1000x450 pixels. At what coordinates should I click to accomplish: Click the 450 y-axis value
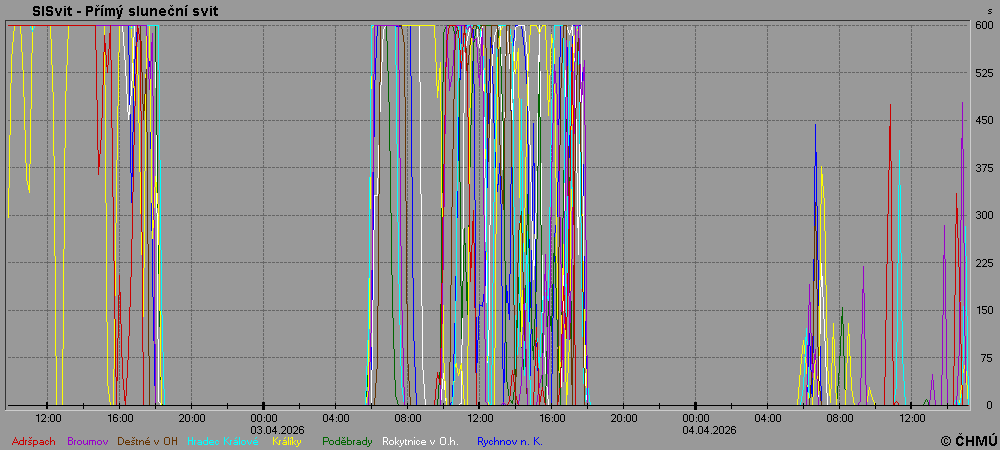984,120
